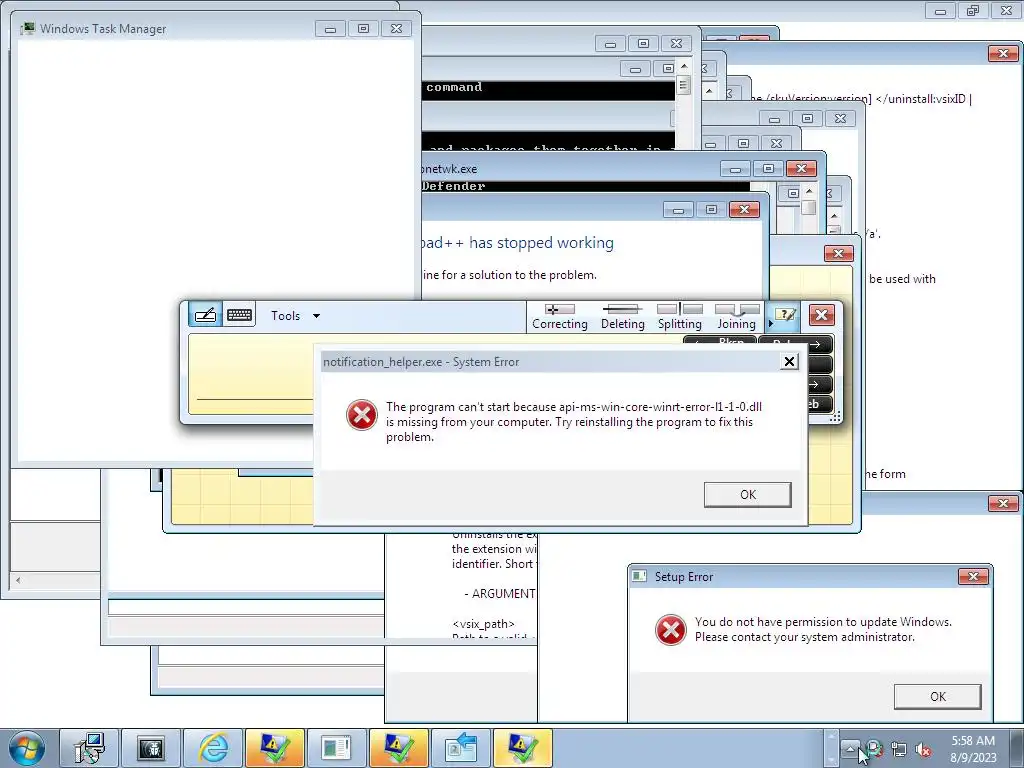1024x768 pixels.
Task: Open the clock showing 5:58 AM
Action: pyautogui.click(x=973, y=749)
